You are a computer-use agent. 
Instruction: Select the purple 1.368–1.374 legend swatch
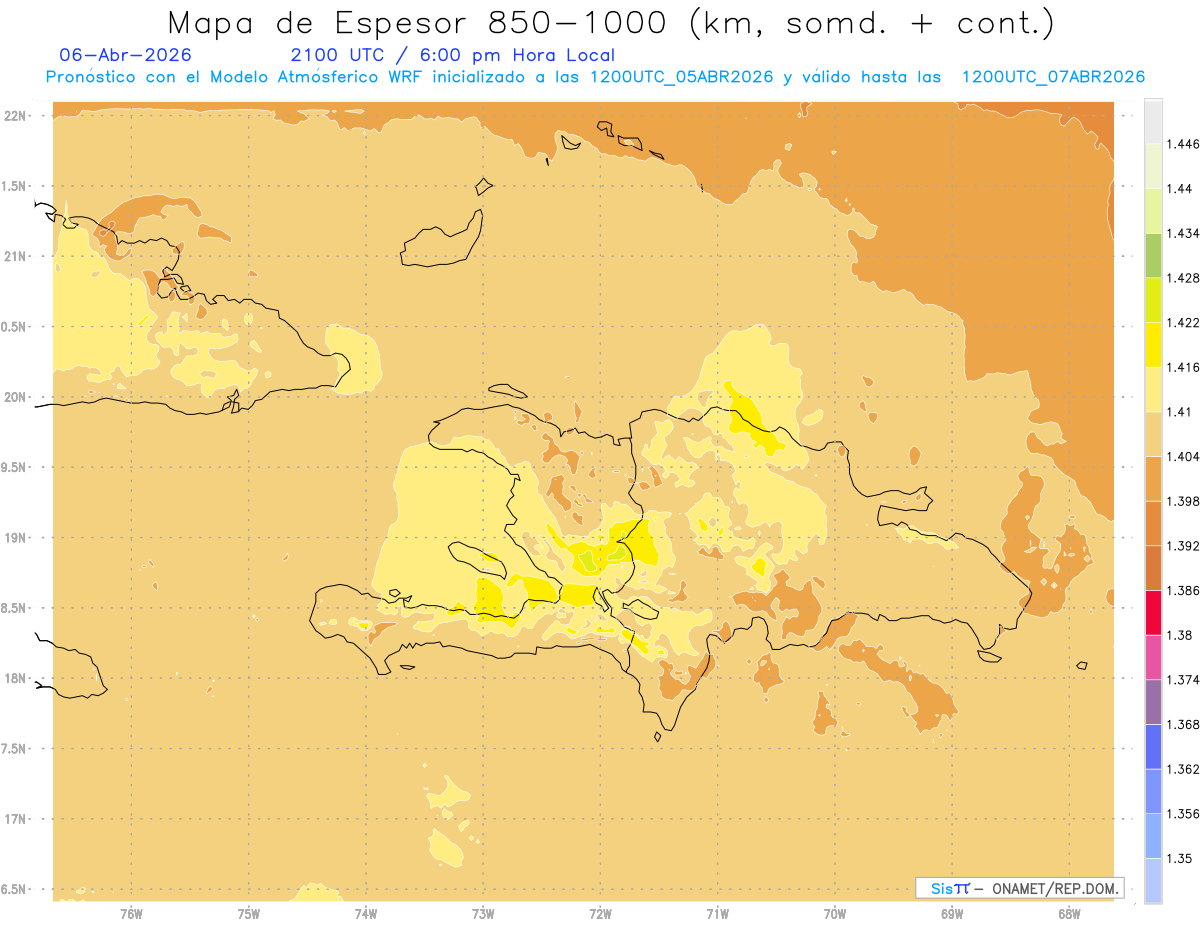tap(1153, 703)
